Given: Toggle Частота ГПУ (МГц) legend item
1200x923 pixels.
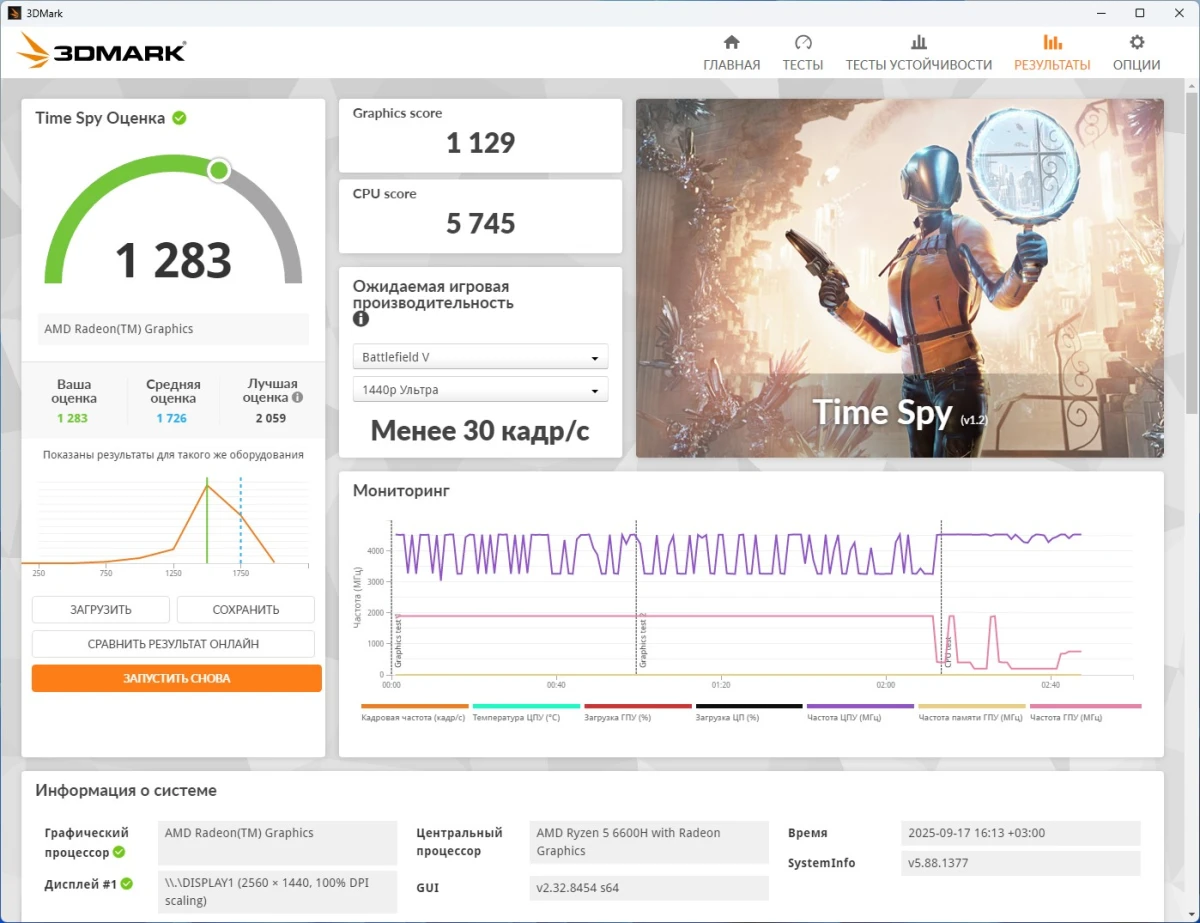Looking at the screenshot, I should [x=1085, y=712].
